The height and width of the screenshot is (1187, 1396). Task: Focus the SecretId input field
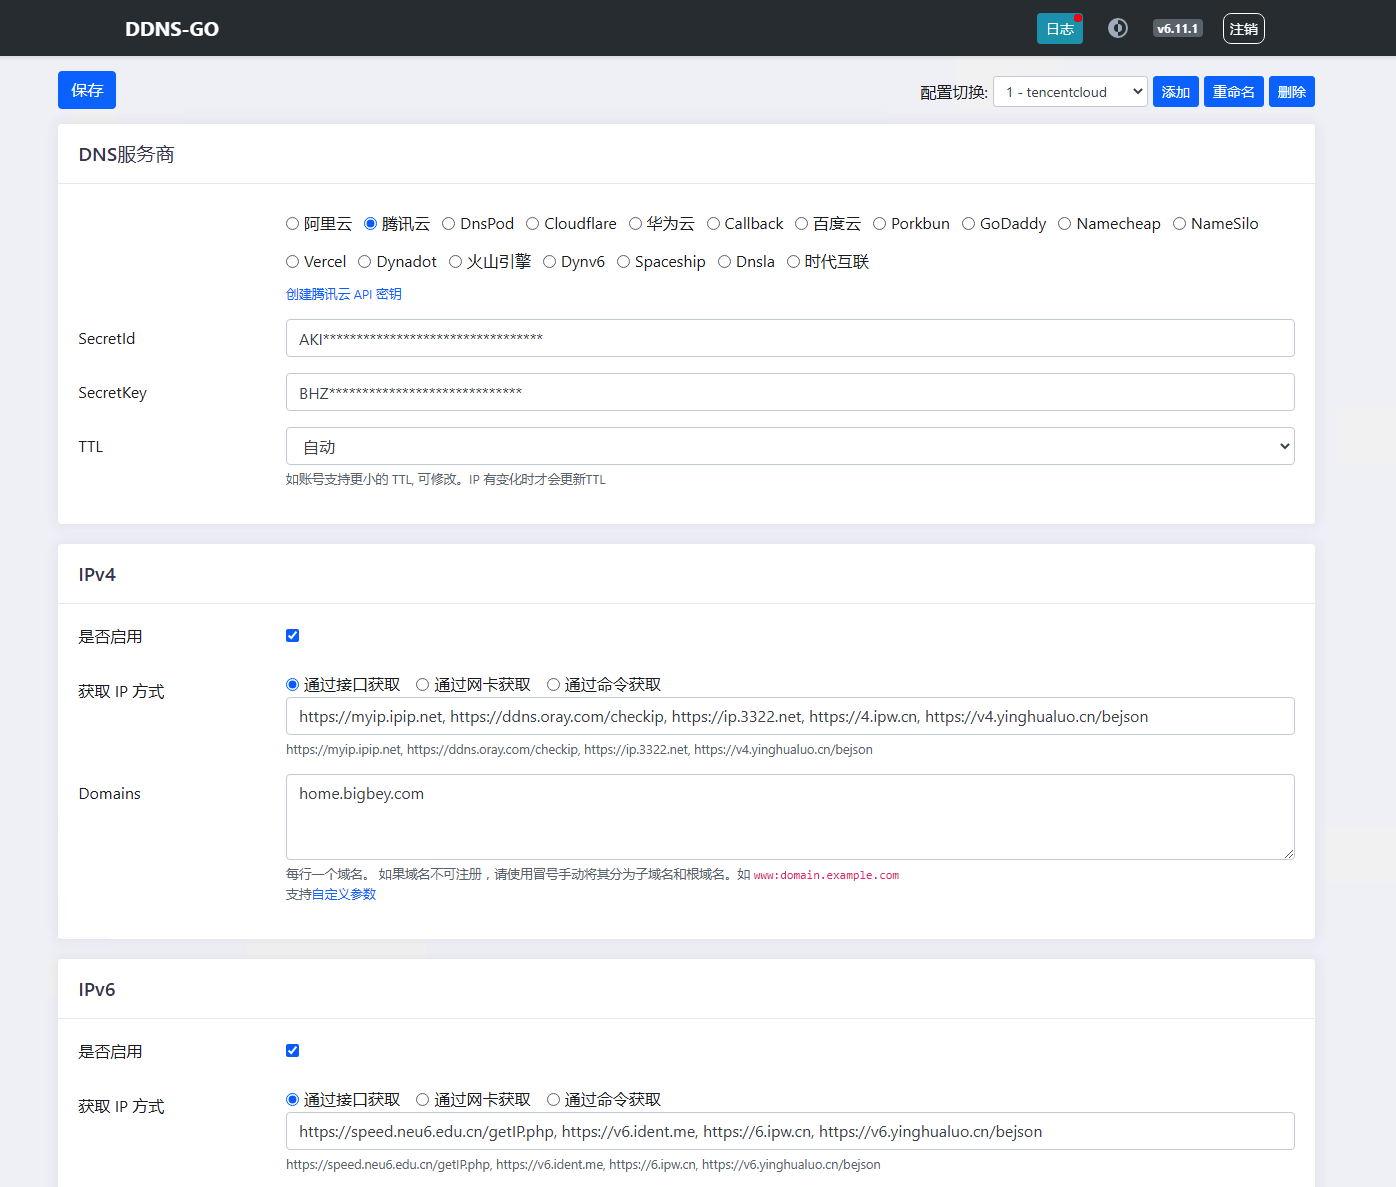pyautogui.click(x=790, y=338)
